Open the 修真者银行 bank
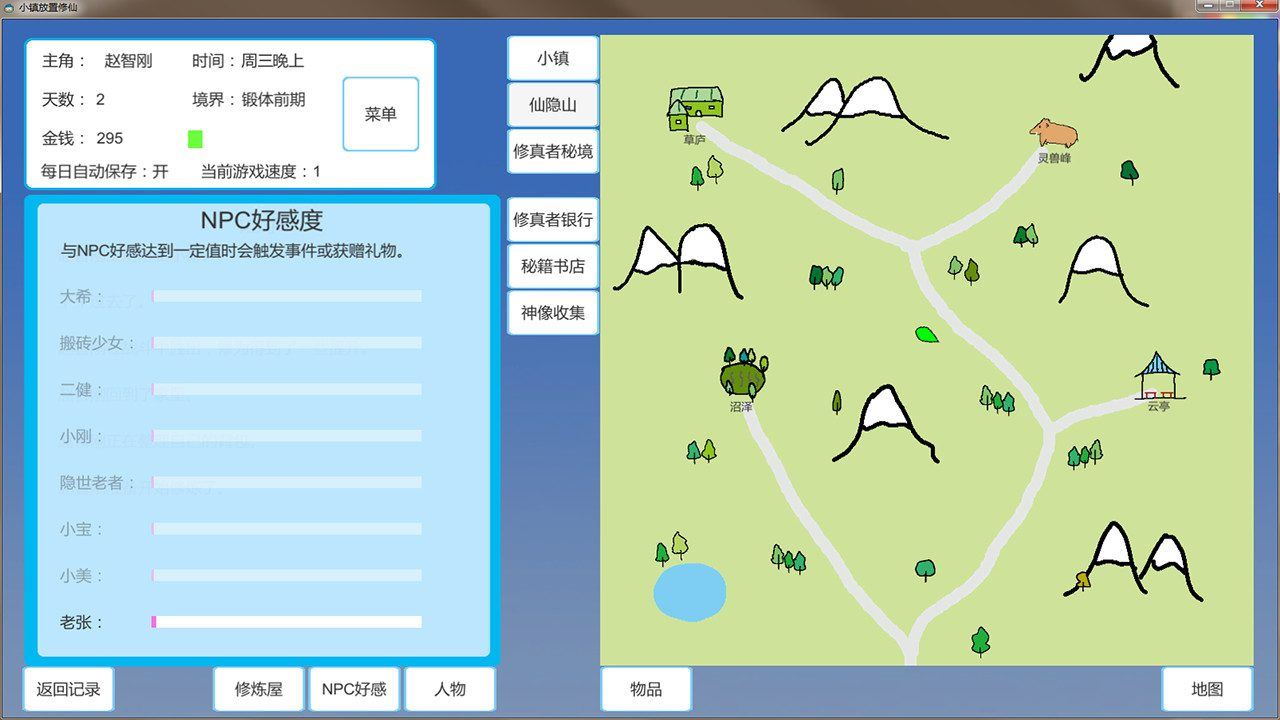Image resolution: width=1280 pixels, height=720 pixels. pos(552,218)
